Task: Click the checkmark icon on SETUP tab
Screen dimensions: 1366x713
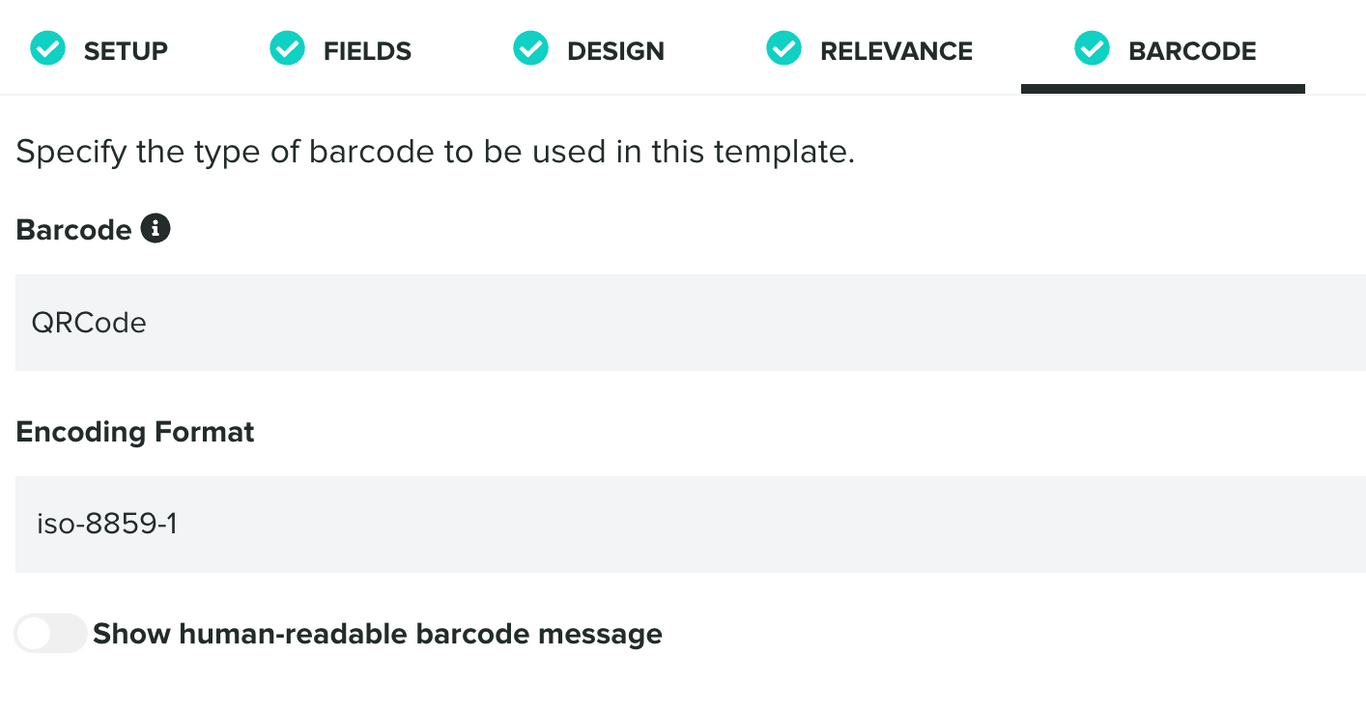Action: click(x=47, y=47)
